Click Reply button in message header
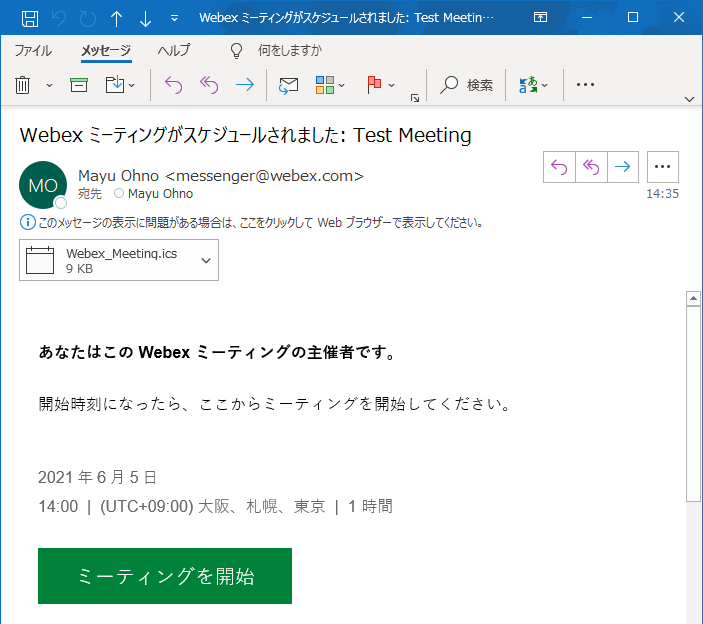Image resolution: width=703 pixels, height=624 pixels. pyautogui.click(x=559, y=167)
